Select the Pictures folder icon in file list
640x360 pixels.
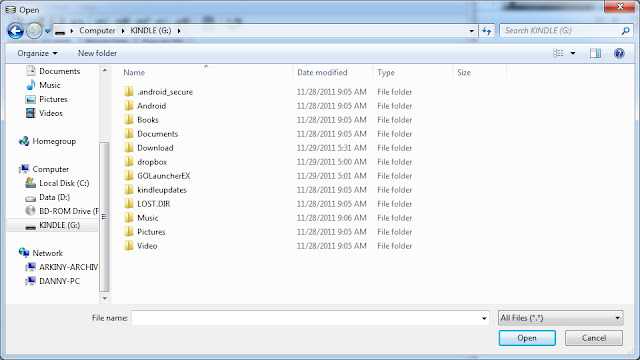(129, 231)
